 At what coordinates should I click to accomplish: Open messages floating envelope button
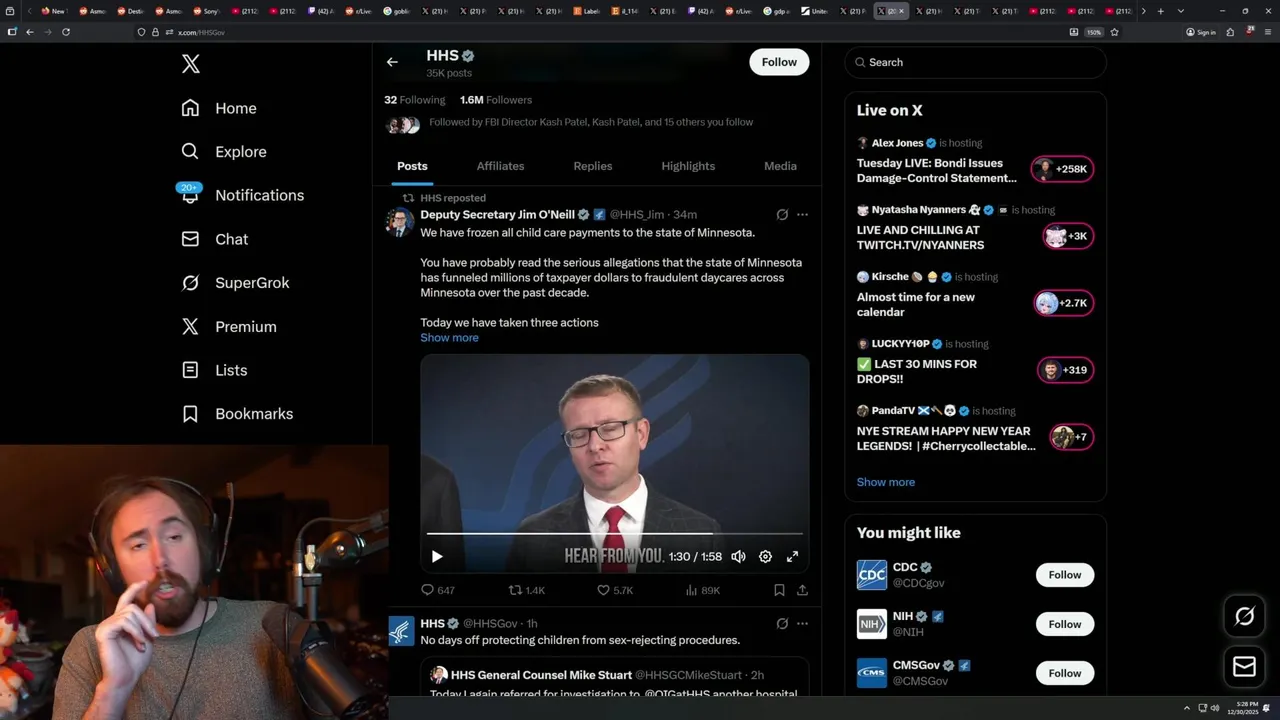(x=1245, y=666)
